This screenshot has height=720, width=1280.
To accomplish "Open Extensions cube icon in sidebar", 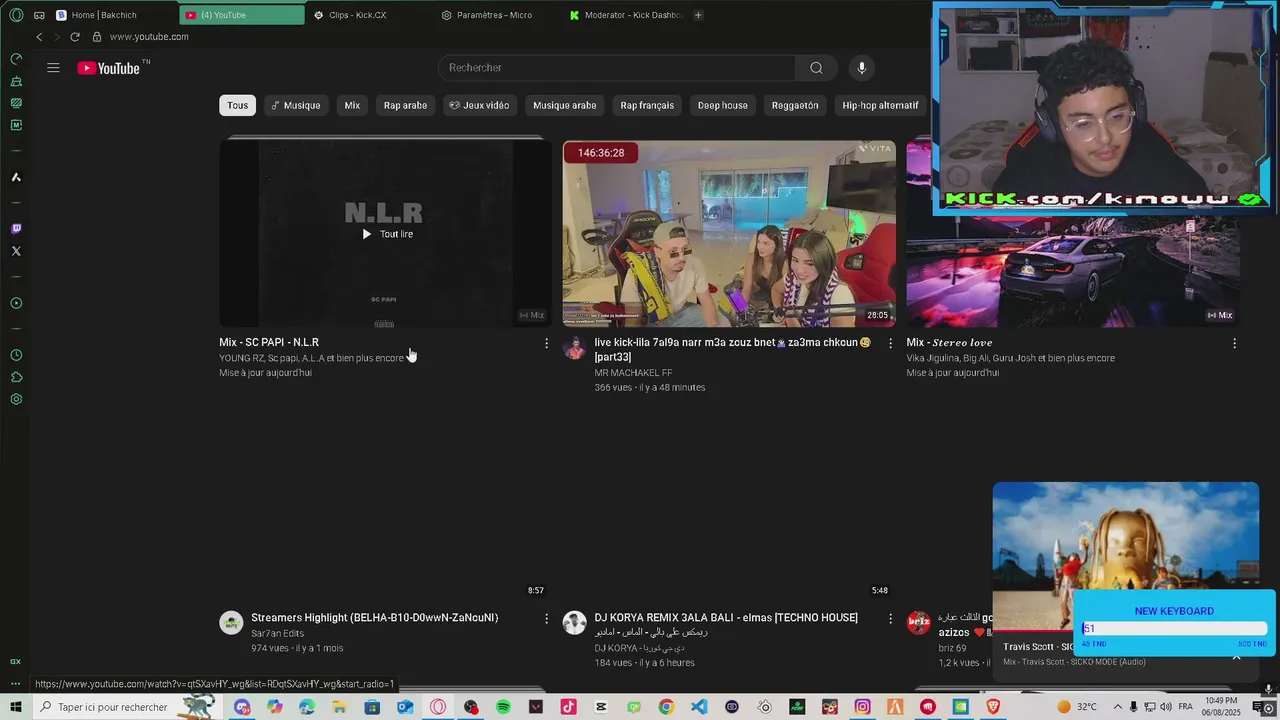I will [x=16, y=377].
